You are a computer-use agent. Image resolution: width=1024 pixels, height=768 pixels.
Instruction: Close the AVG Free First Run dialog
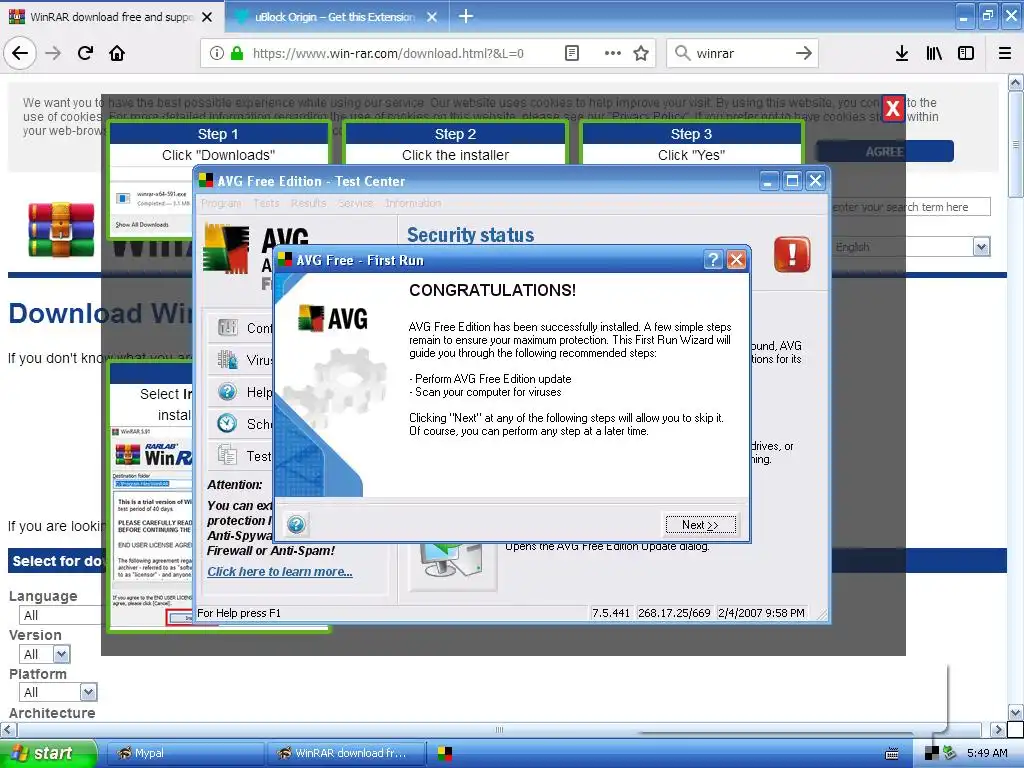pos(737,260)
